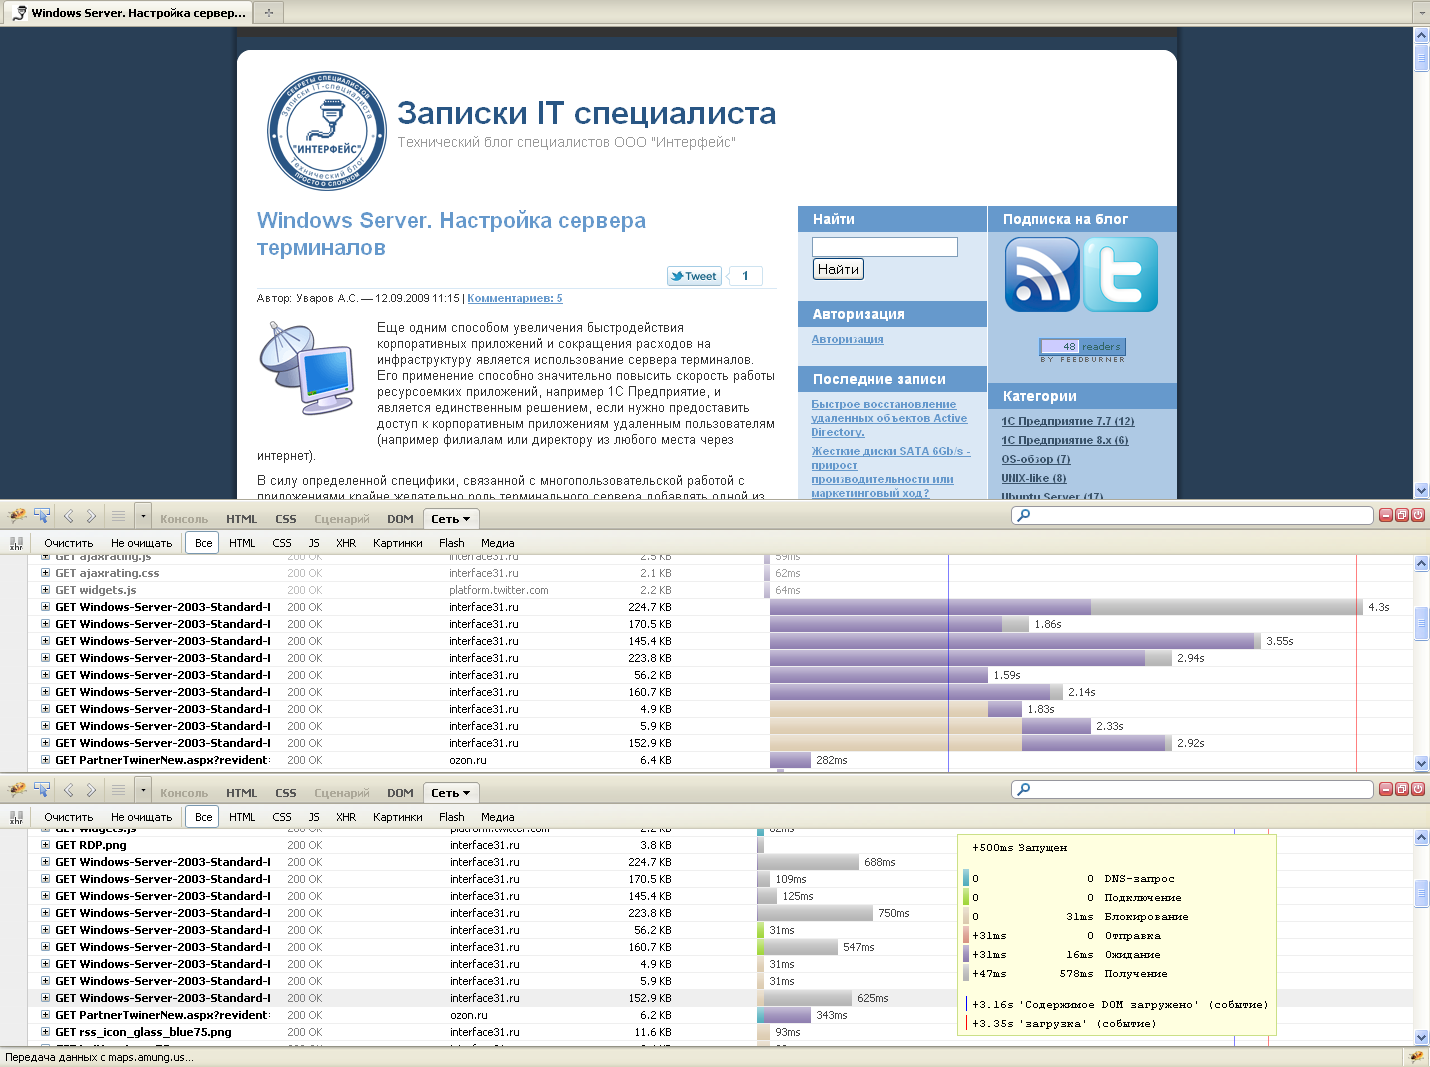Minimize the upper Firebug panel with the red minus icon
Screen dimensions: 1430x1067
[1386, 515]
